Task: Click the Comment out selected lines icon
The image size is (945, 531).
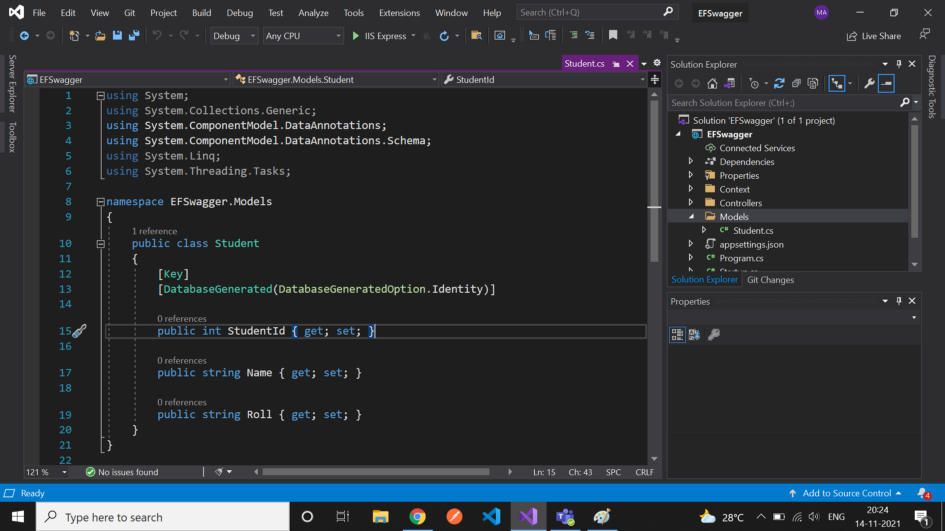Action: click(574, 36)
